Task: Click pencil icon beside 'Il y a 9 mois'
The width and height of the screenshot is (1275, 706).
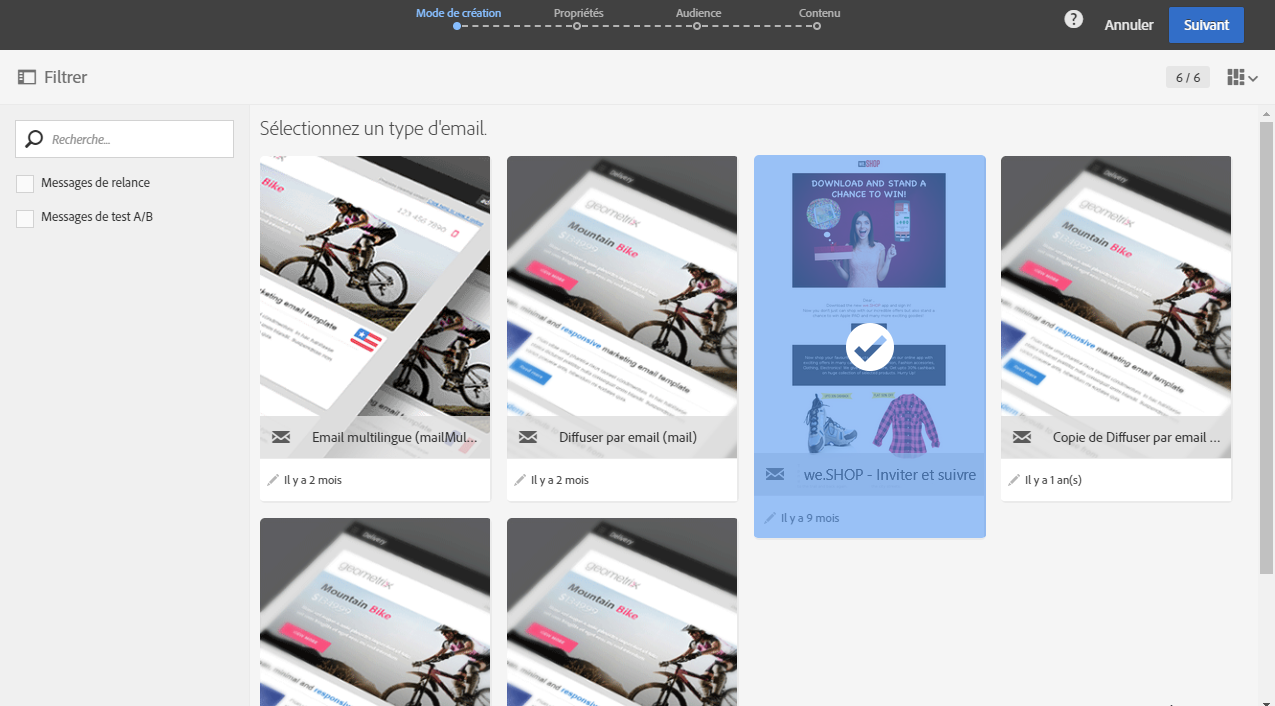Action: tap(770, 518)
